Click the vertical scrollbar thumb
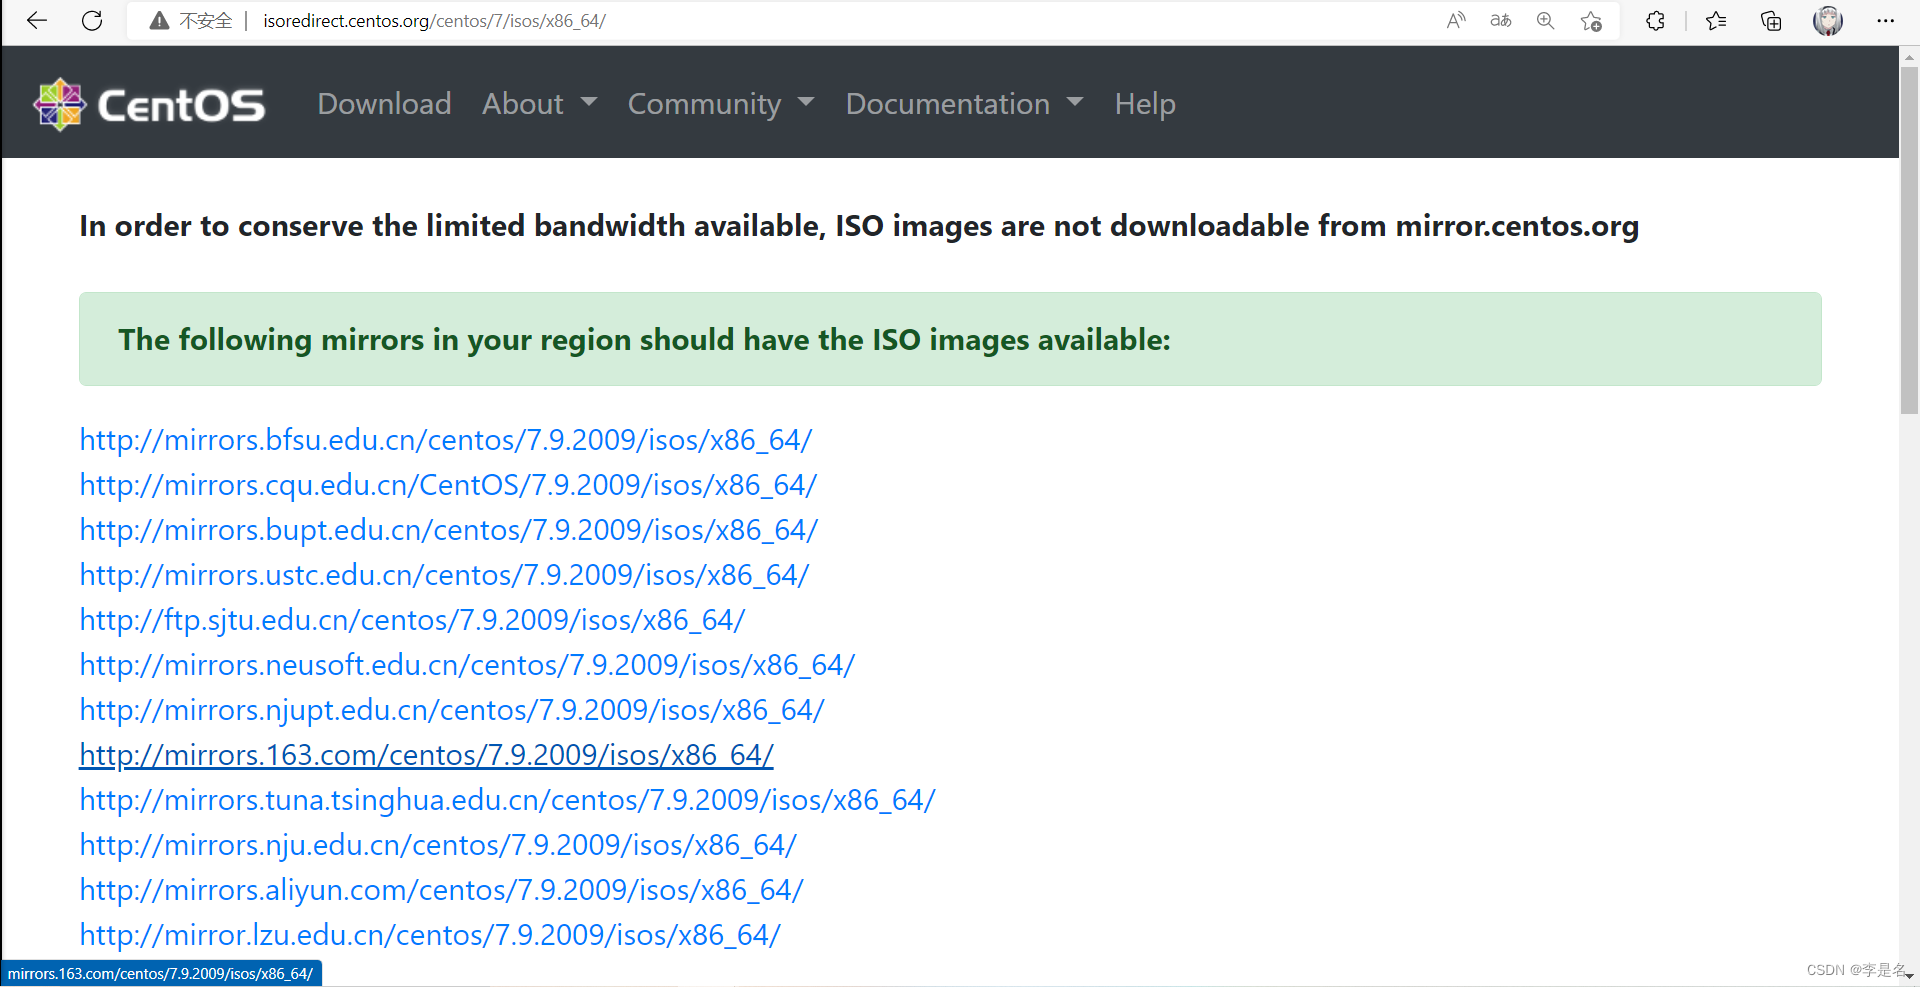 click(1909, 240)
